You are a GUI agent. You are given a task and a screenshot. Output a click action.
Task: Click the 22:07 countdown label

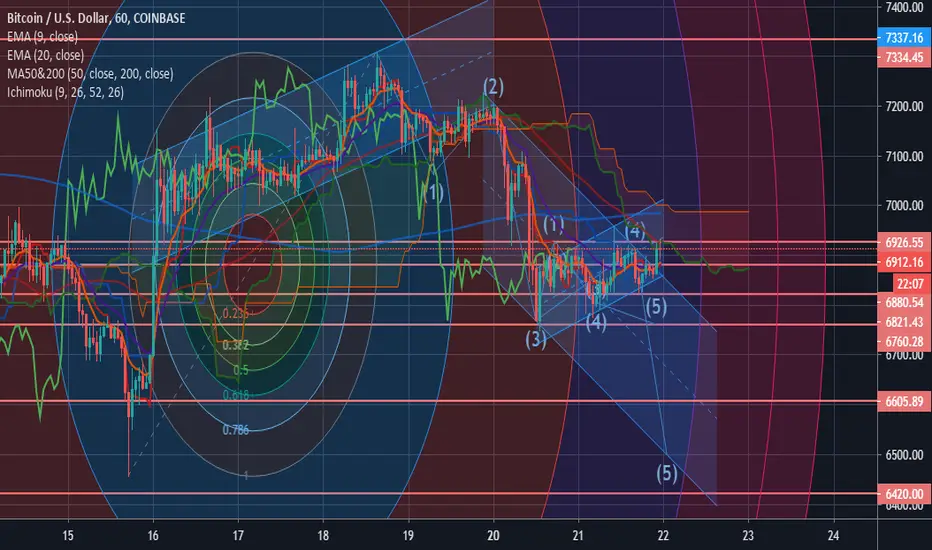[910, 284]
